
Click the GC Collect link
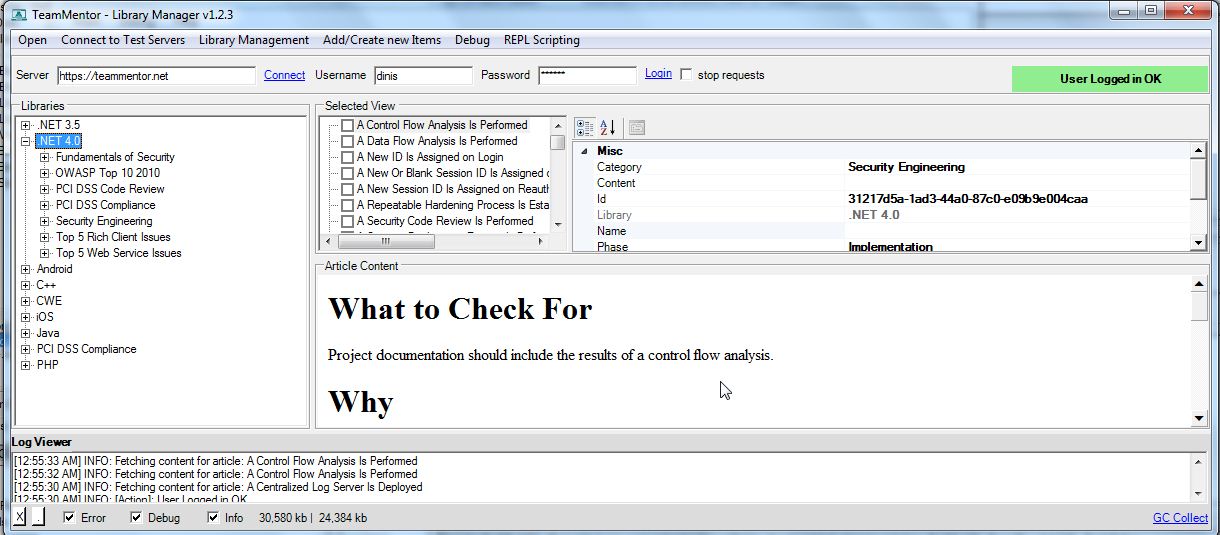tap(1181, 518)
